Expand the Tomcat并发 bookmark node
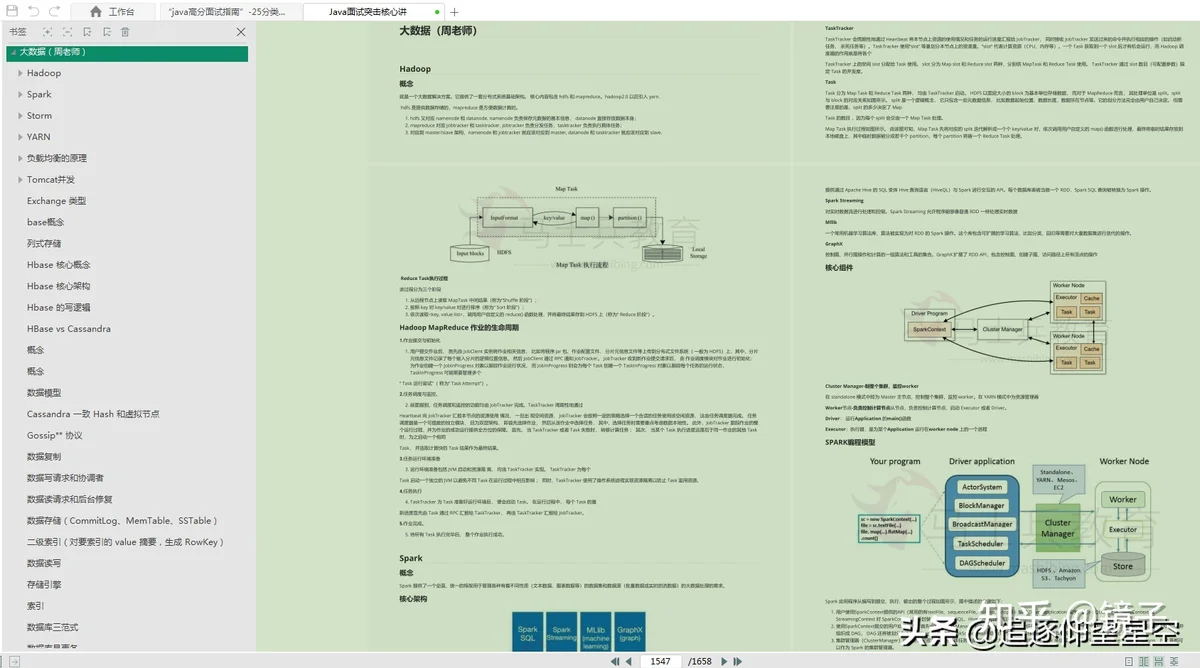The height and width of the screenshot is (668, 1200). pos(19,180)
